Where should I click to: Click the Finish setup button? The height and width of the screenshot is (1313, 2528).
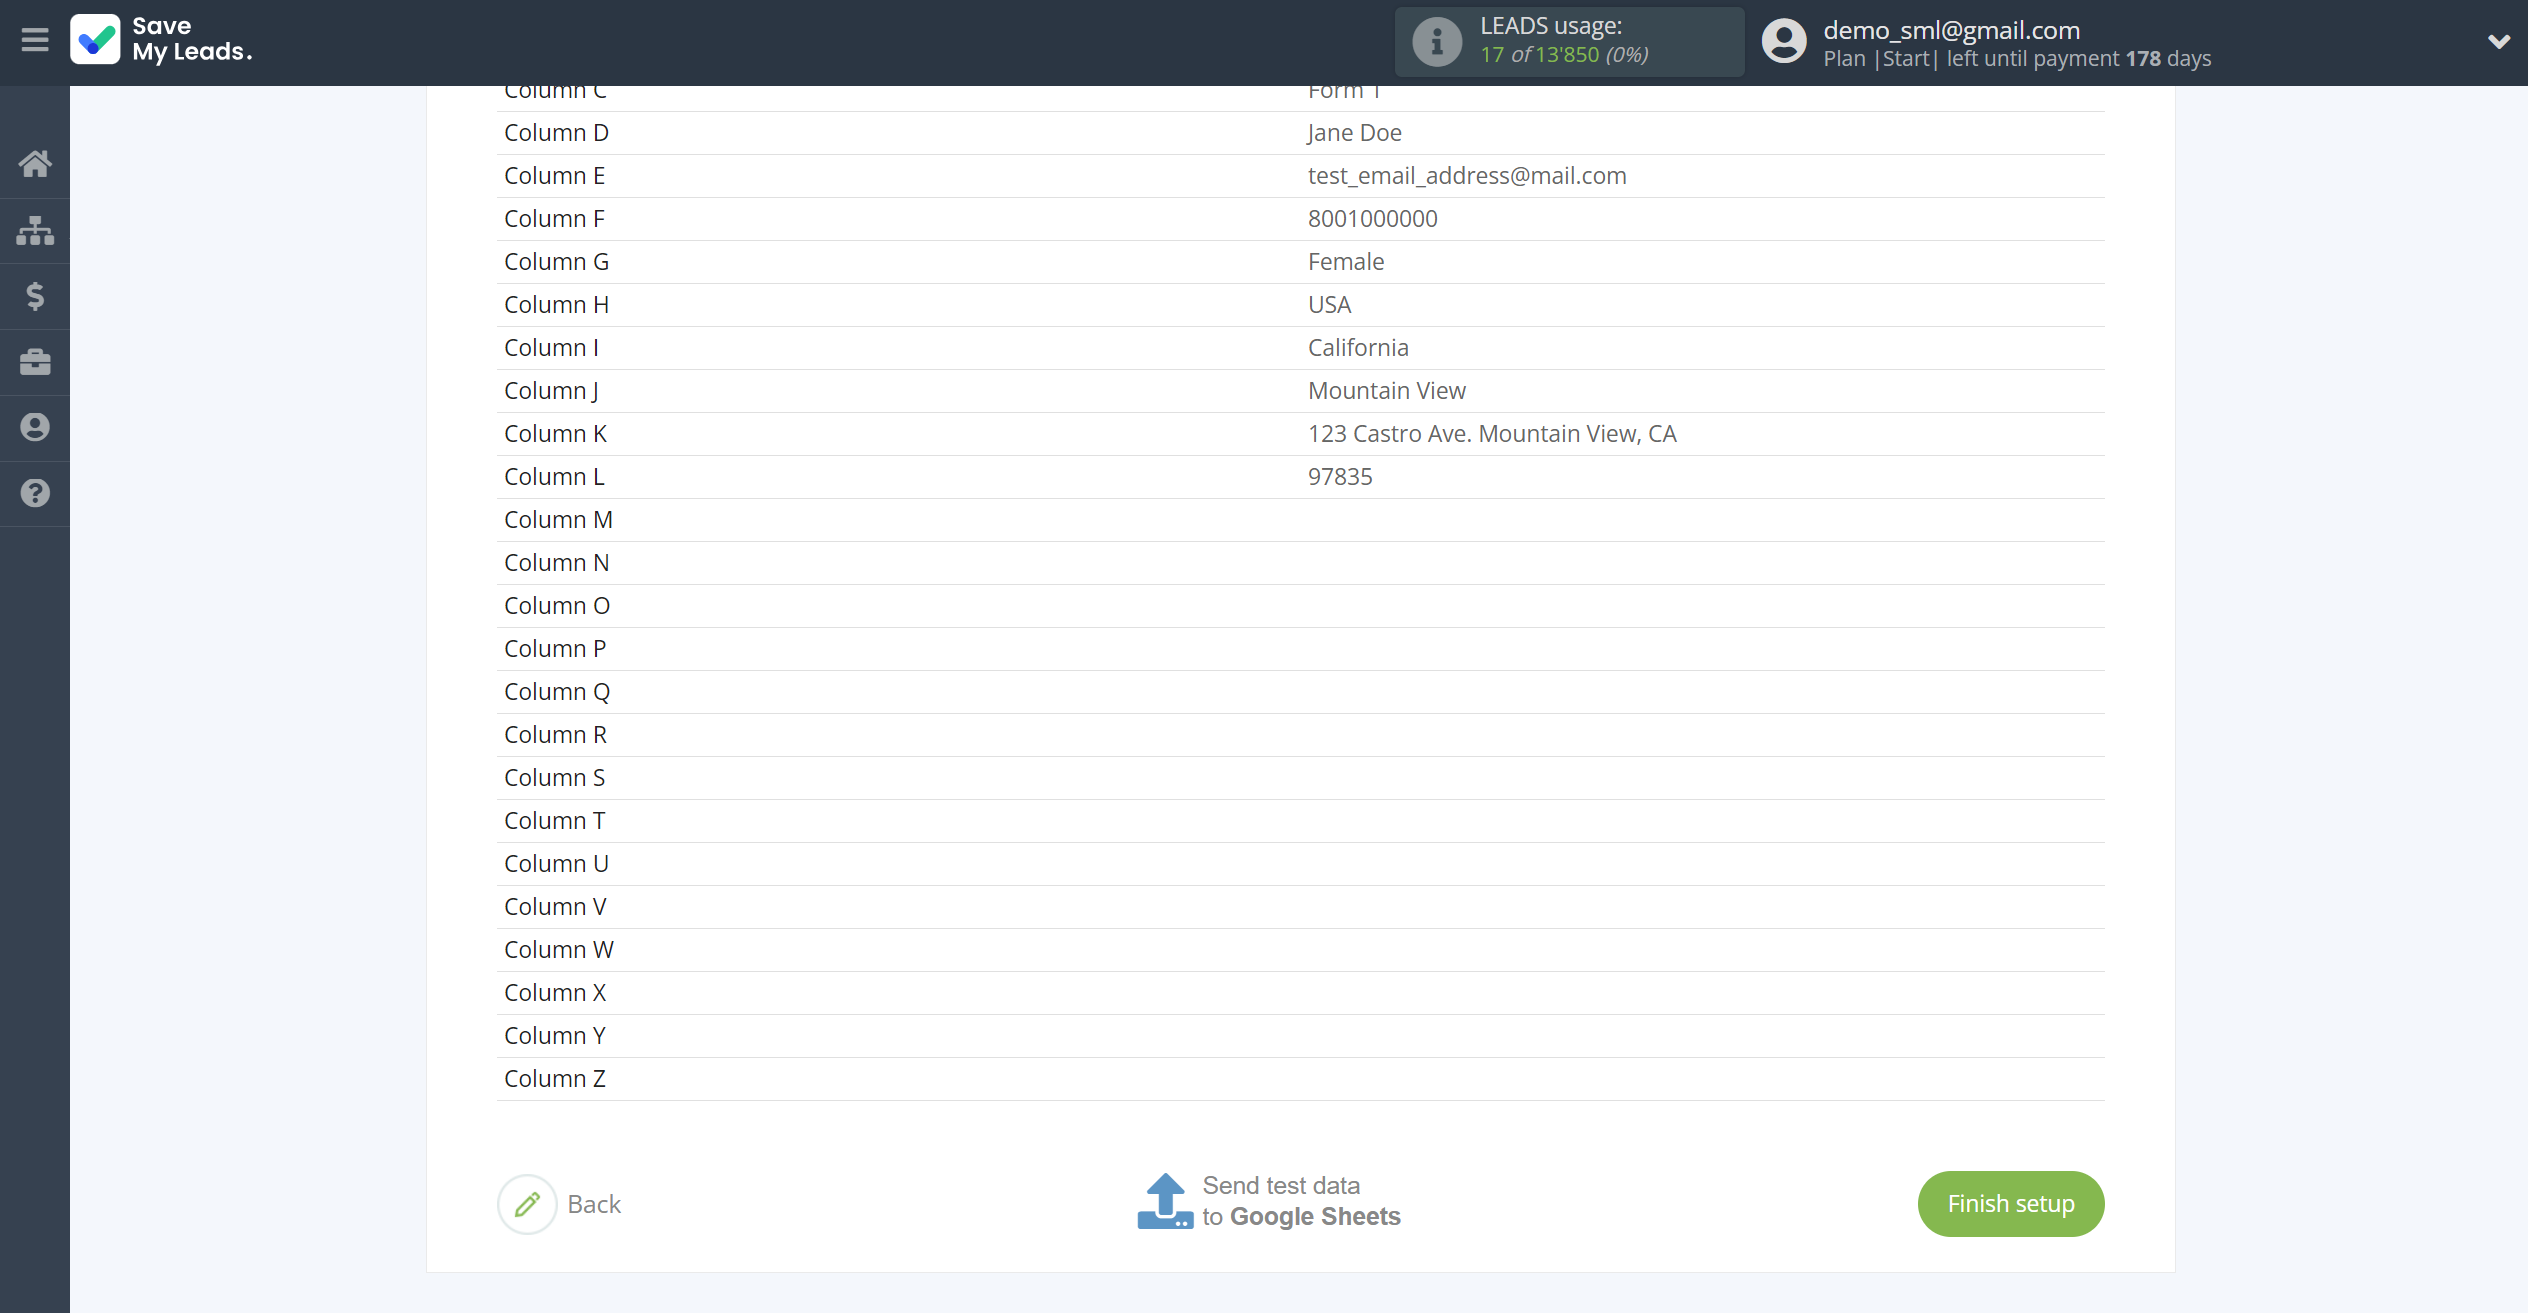(x=2010, y=1204)
